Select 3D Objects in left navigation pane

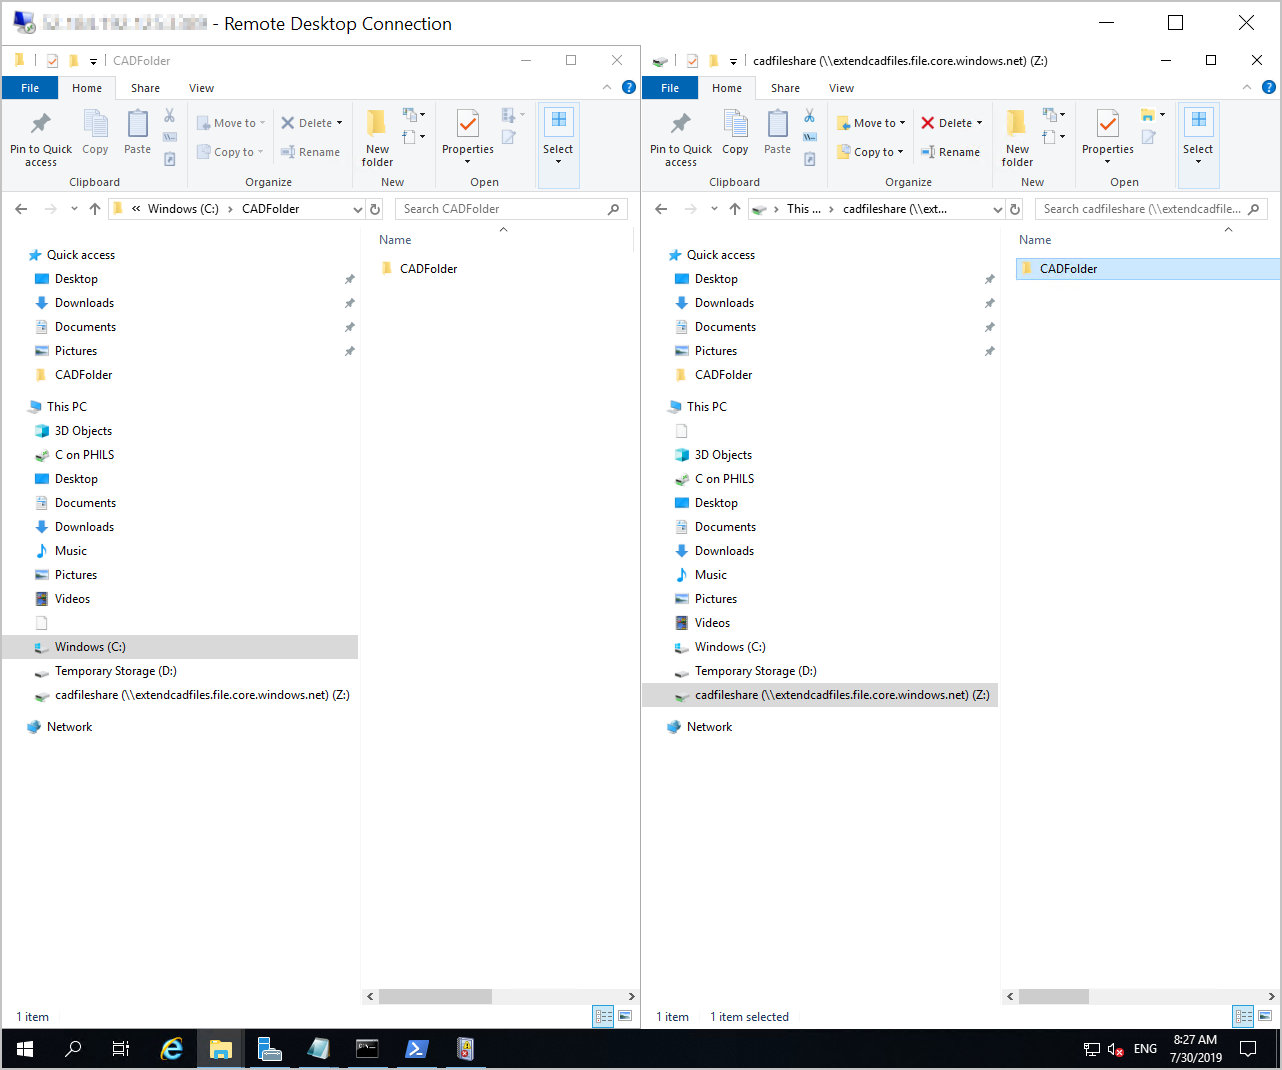tap(83, 431)
